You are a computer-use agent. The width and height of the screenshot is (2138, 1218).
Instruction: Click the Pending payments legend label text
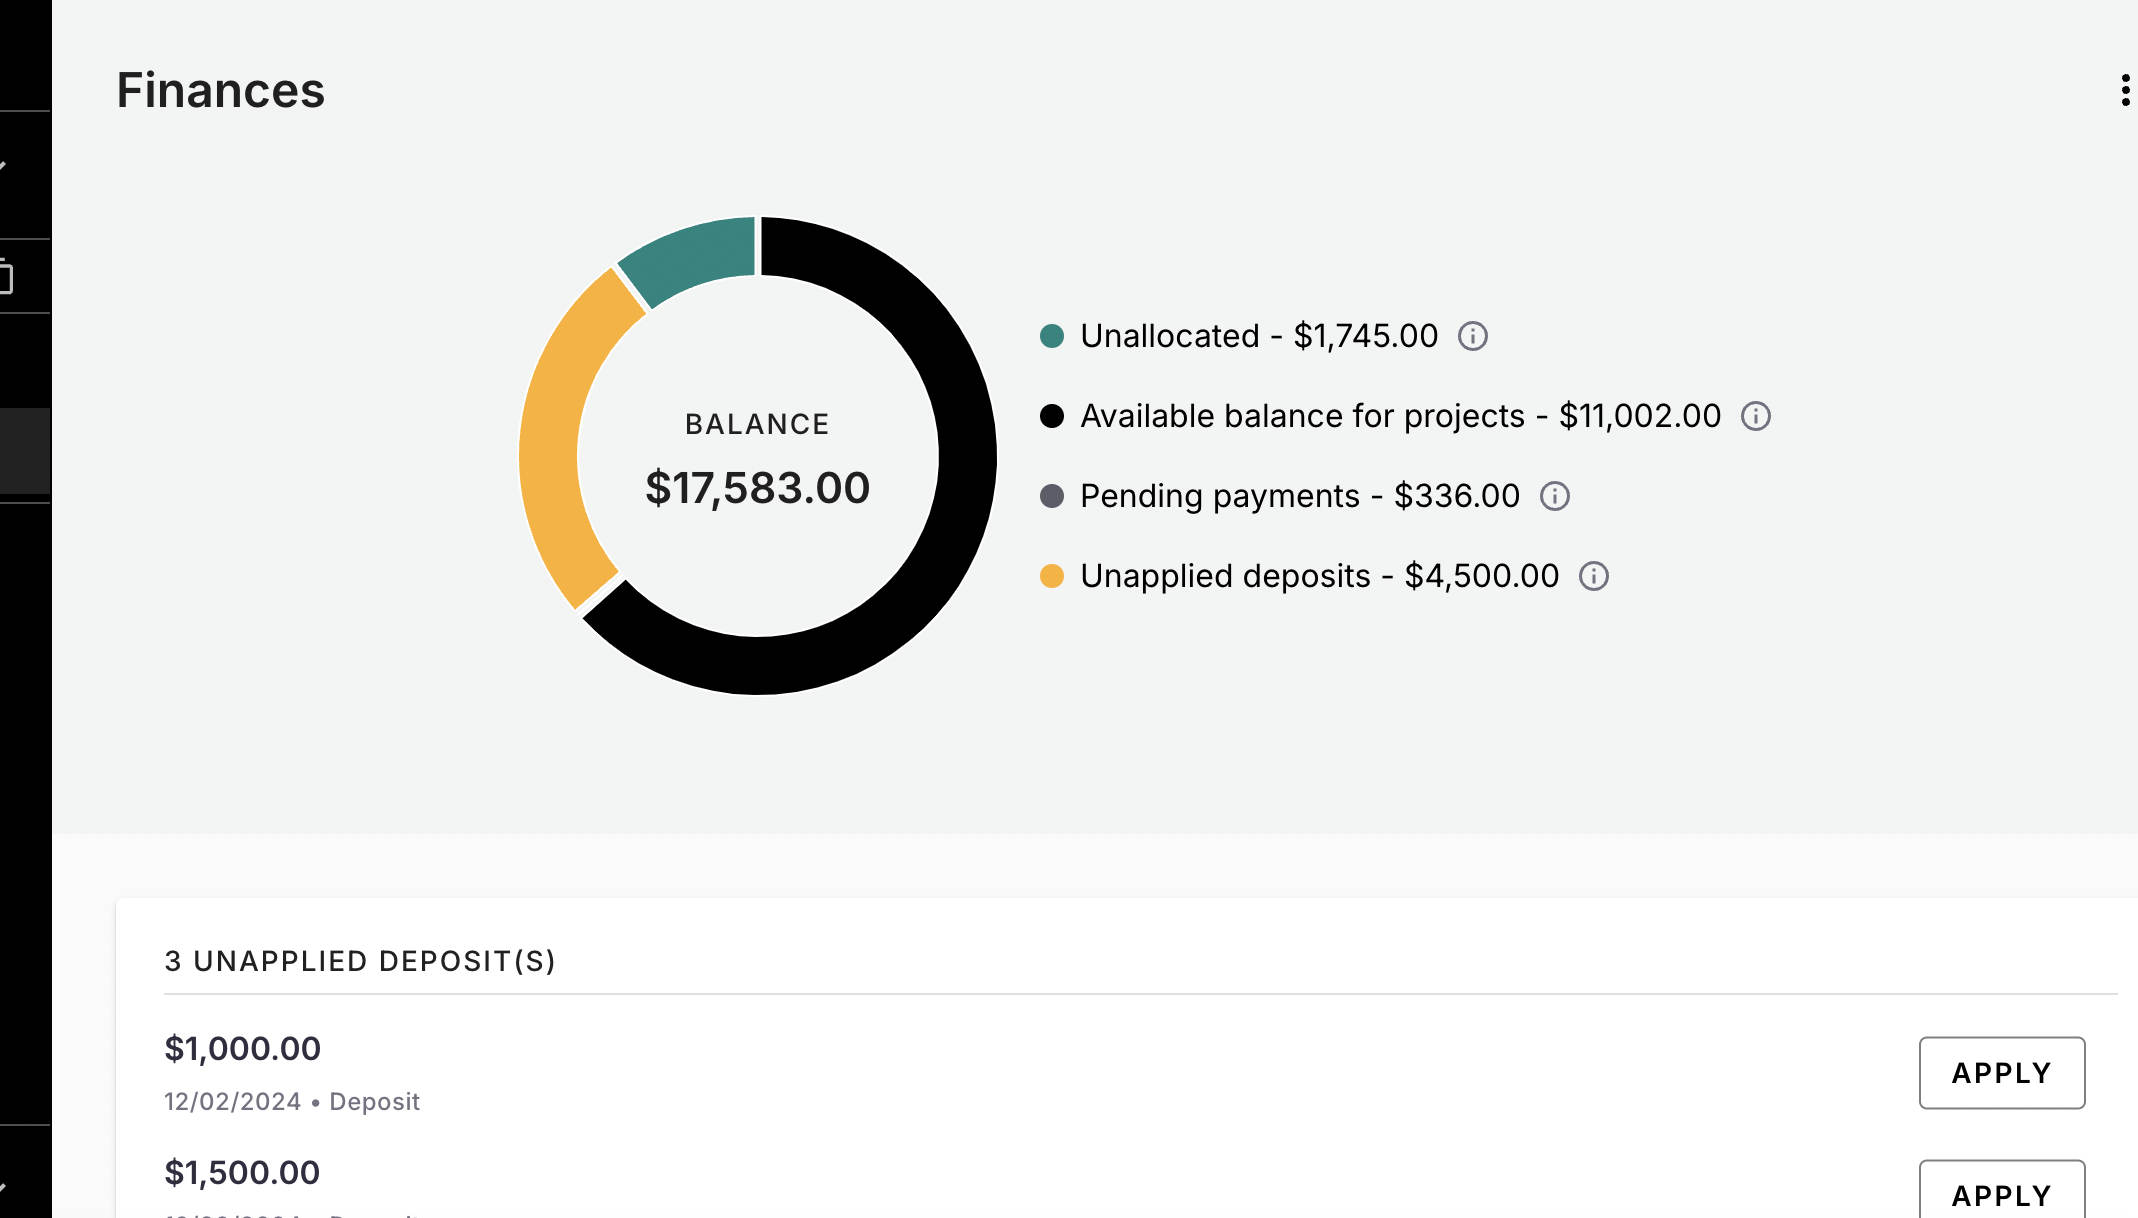(1220, 496)
